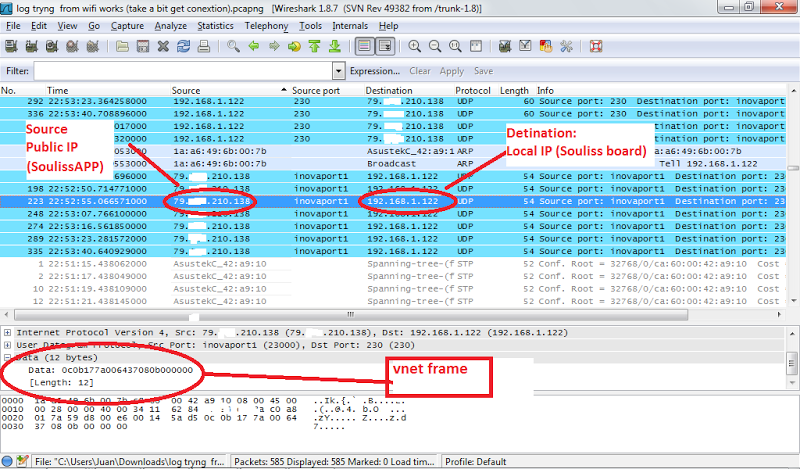The height and width of the screenshot is (469, 800).
Task: Select STP packet 12 row
Action: [393, 301]
